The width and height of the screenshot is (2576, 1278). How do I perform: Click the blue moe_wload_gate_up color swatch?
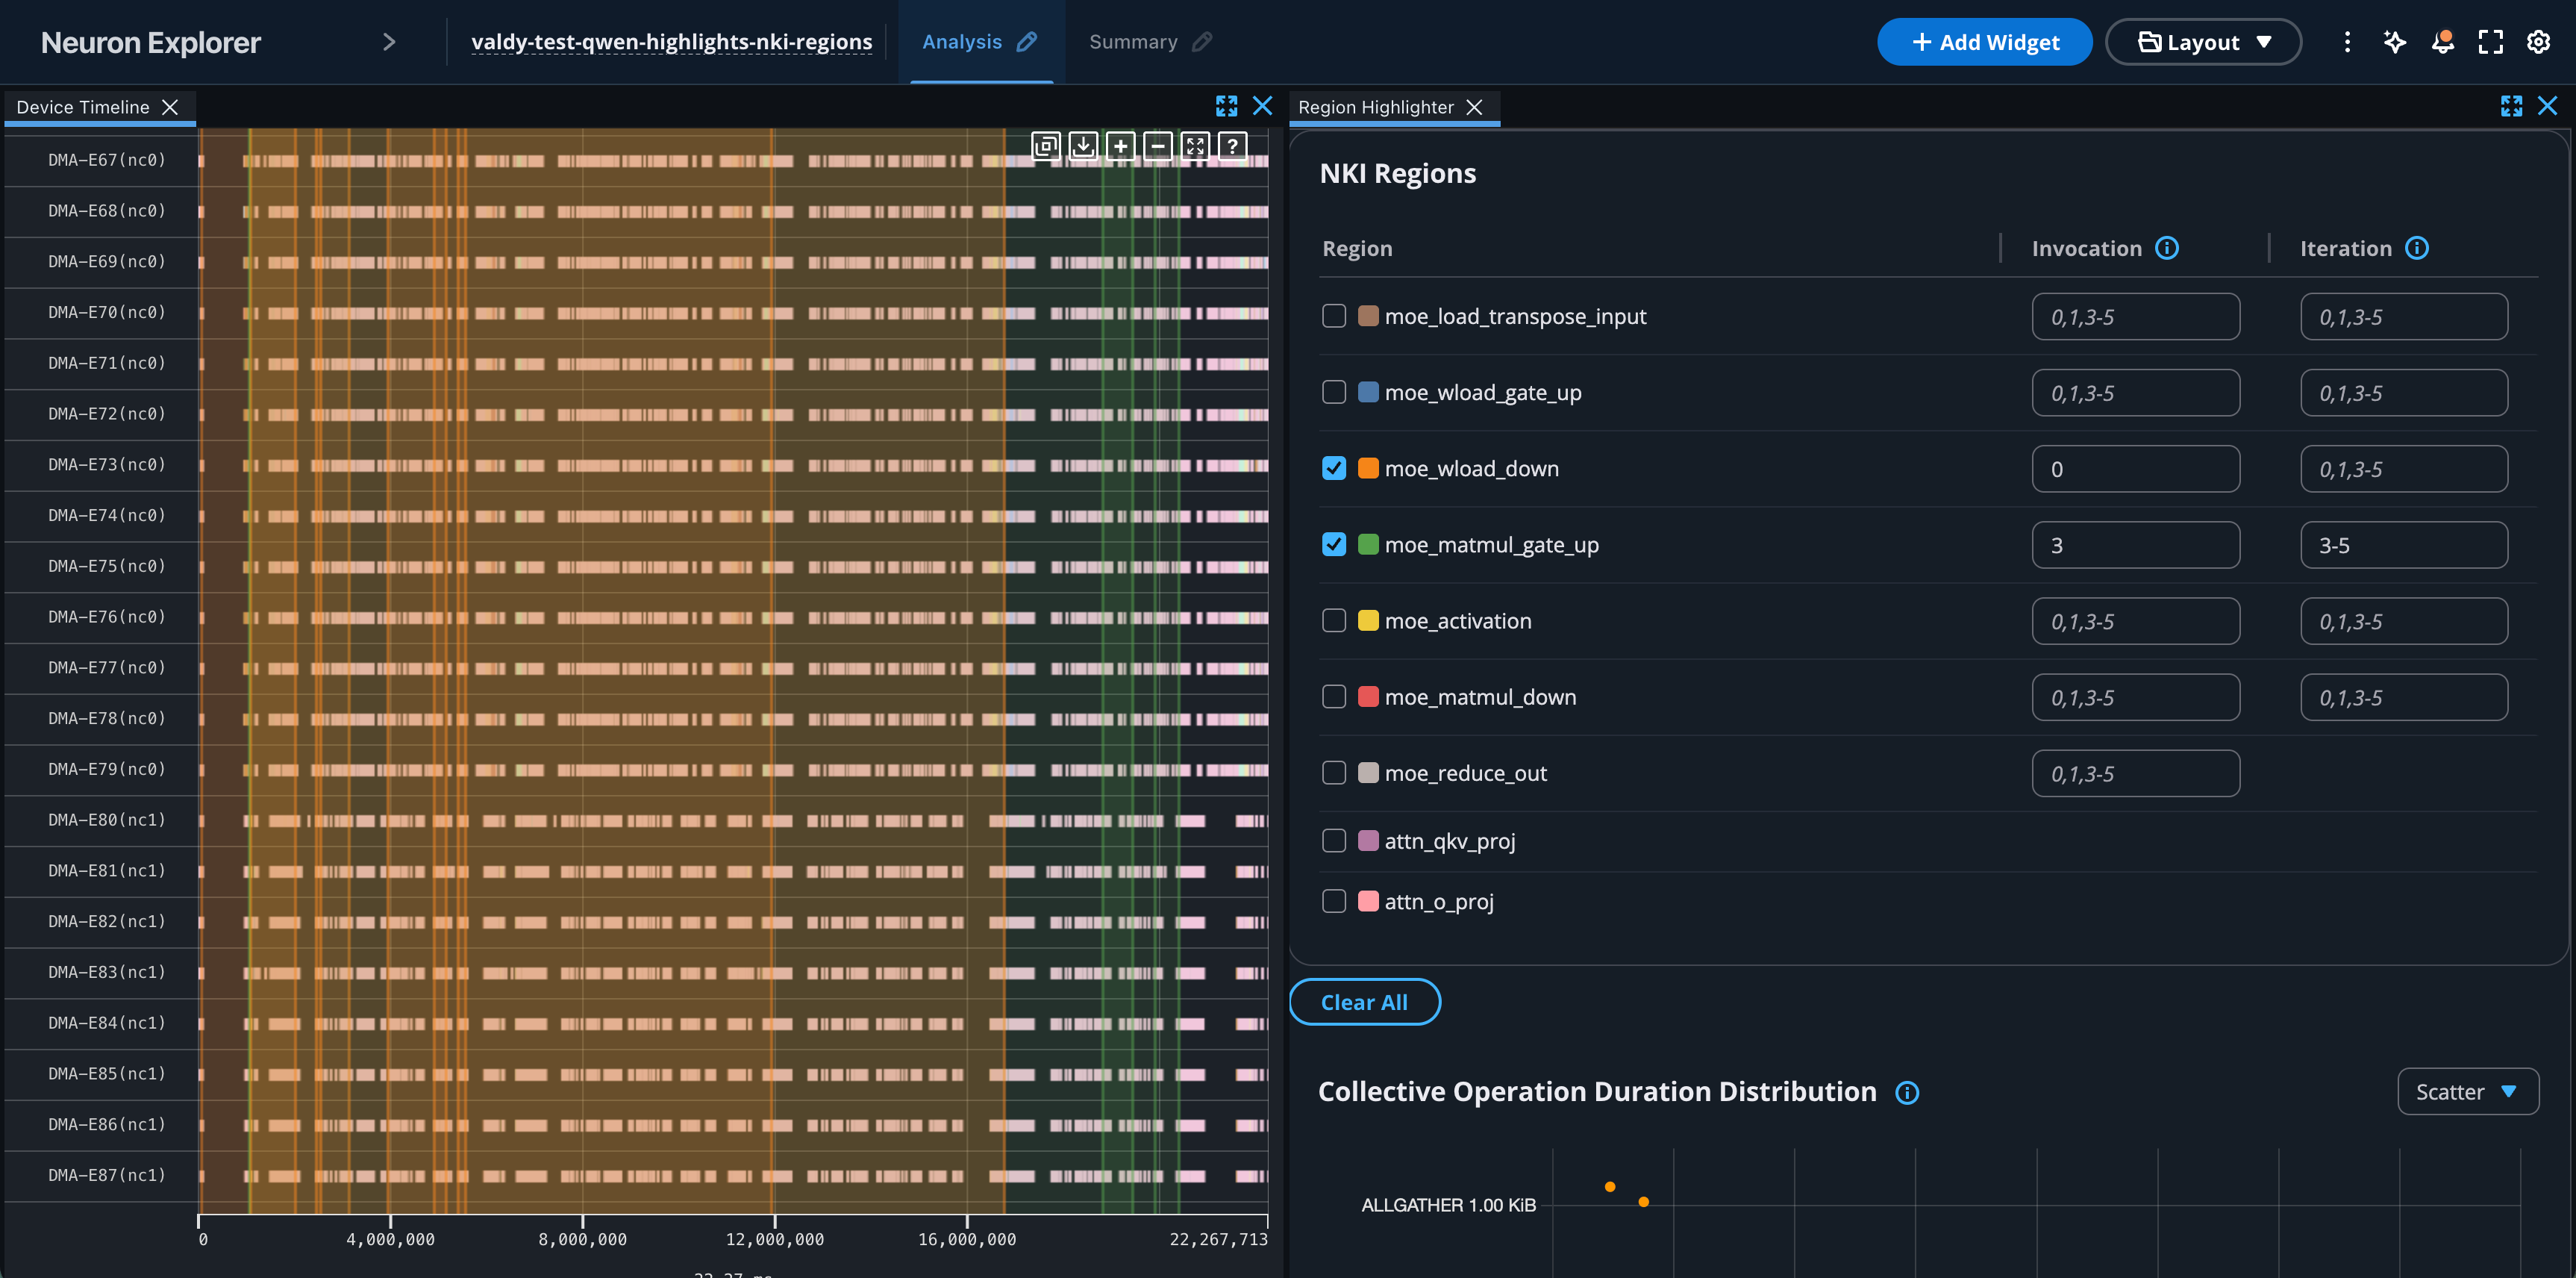point(1368,392)
